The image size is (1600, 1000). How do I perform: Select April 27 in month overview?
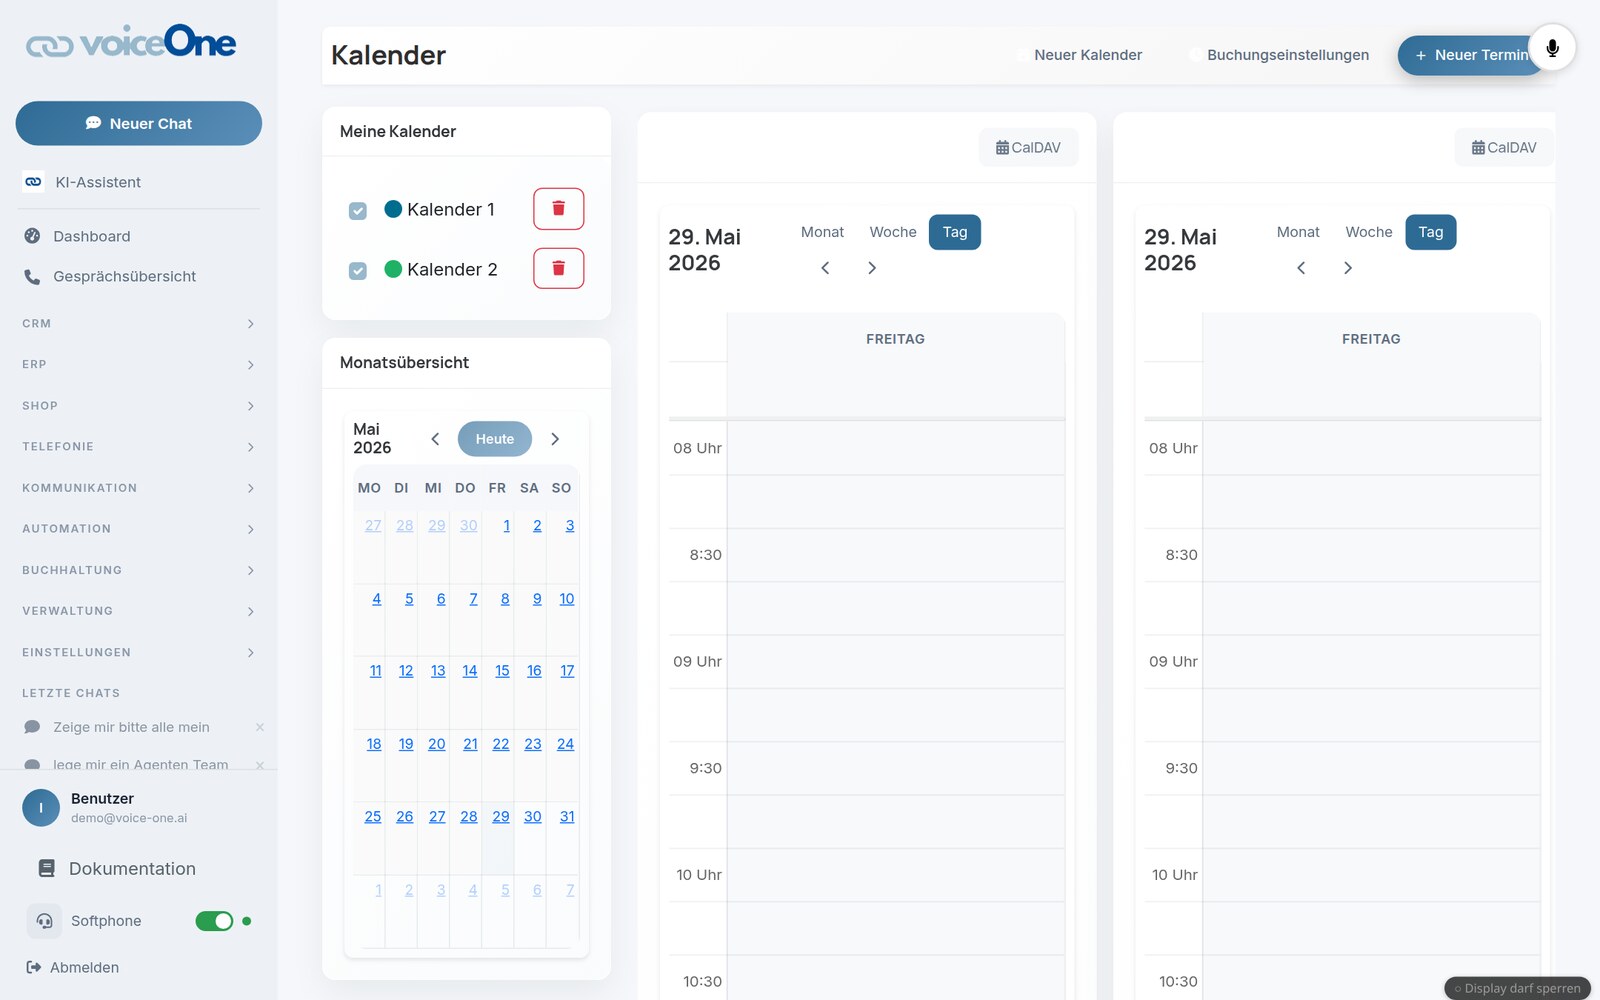373,526
